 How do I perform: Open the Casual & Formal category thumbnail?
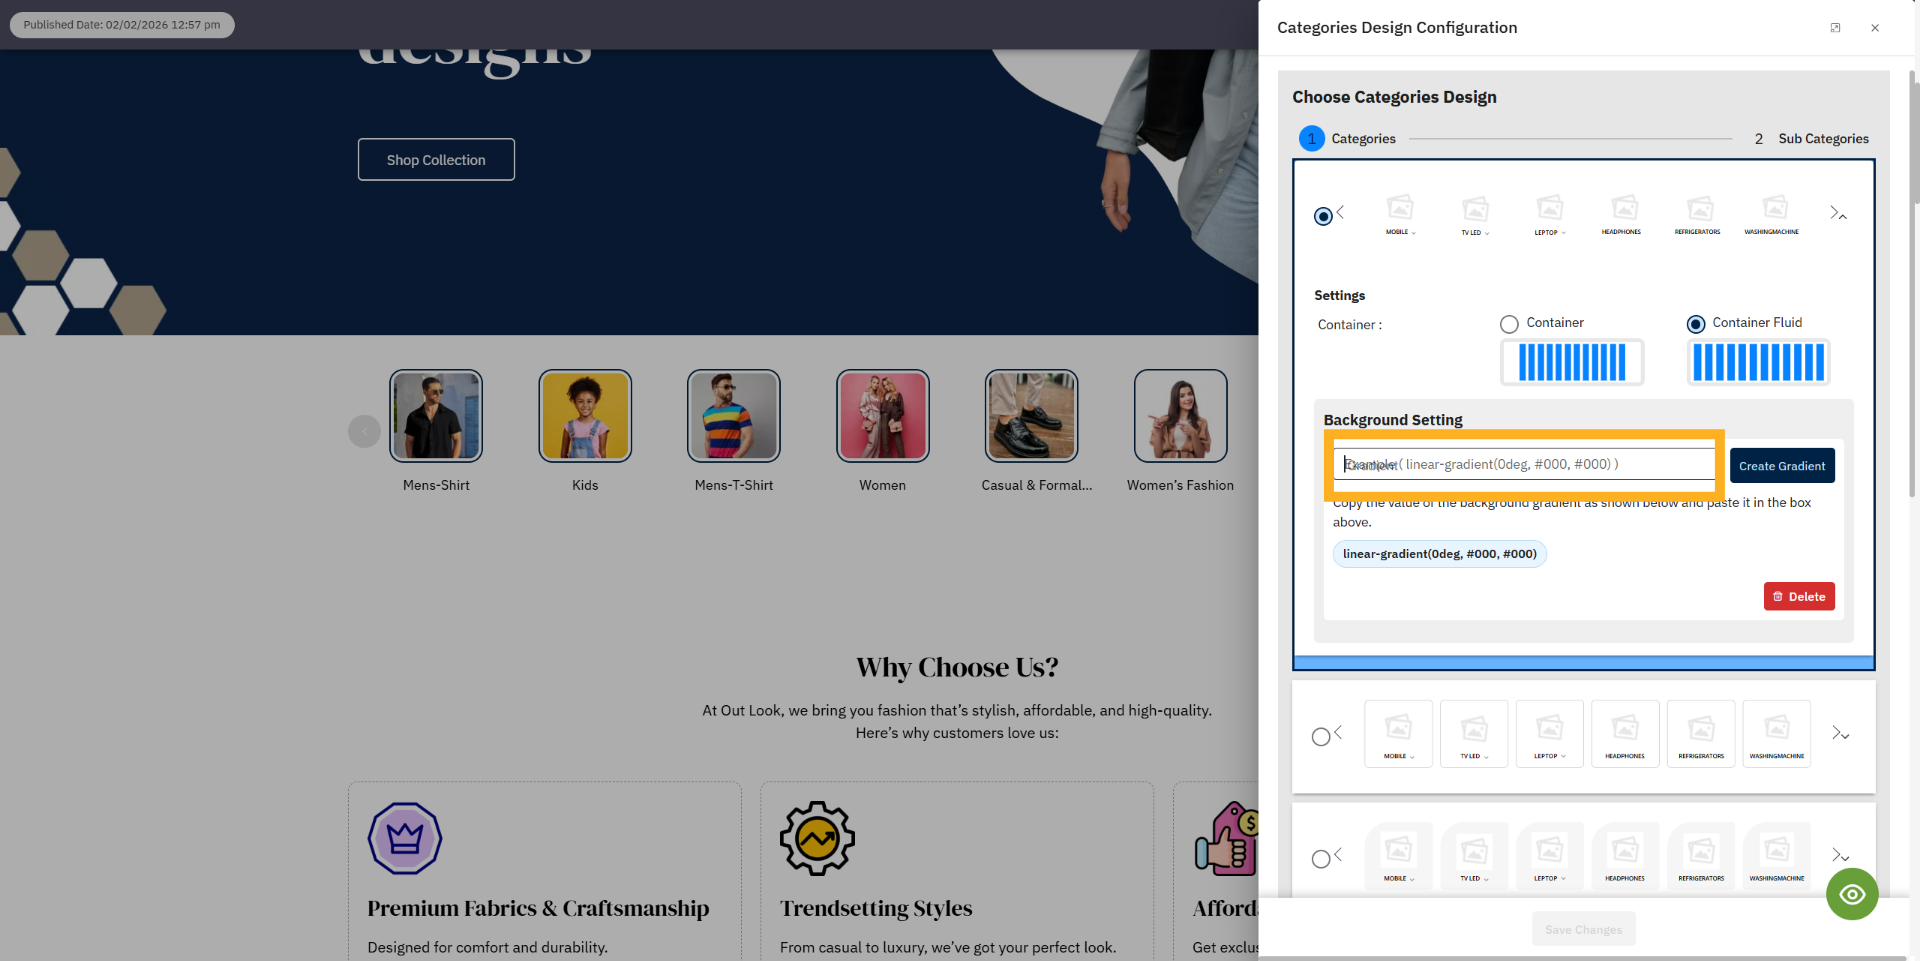coord(1032,416)
